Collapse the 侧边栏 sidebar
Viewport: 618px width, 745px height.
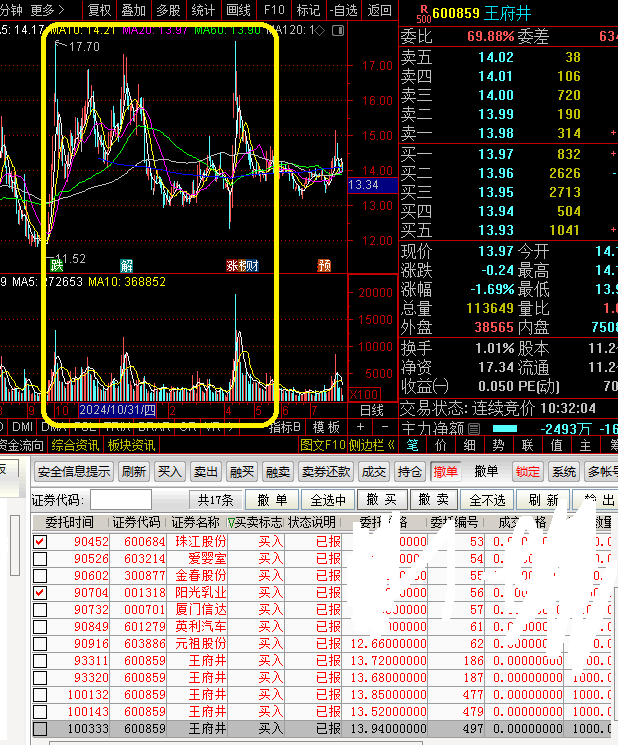pyautogui.click(x=372, y=445)
